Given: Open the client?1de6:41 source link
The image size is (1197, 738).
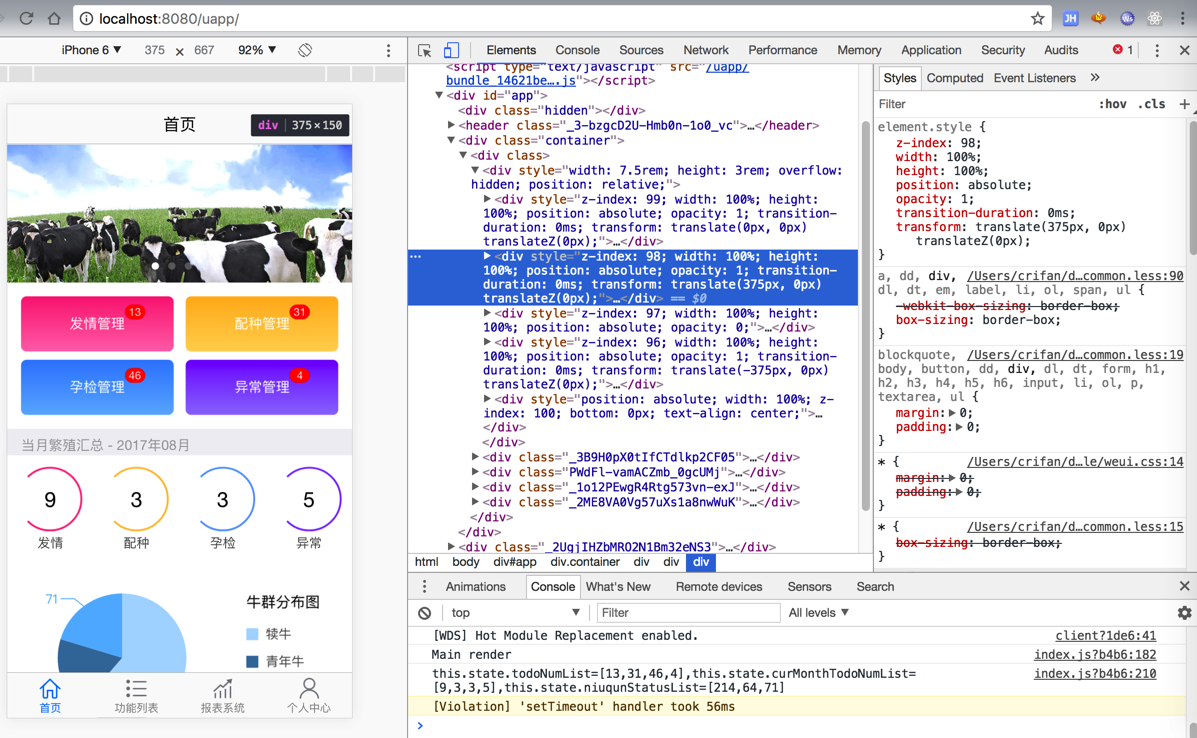Looking at the screenshot, I should (x=1105, y=636).
